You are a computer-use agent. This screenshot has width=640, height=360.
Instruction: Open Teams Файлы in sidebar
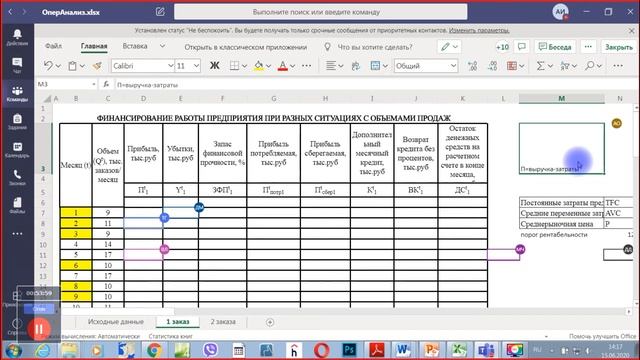tap(17, 205)
